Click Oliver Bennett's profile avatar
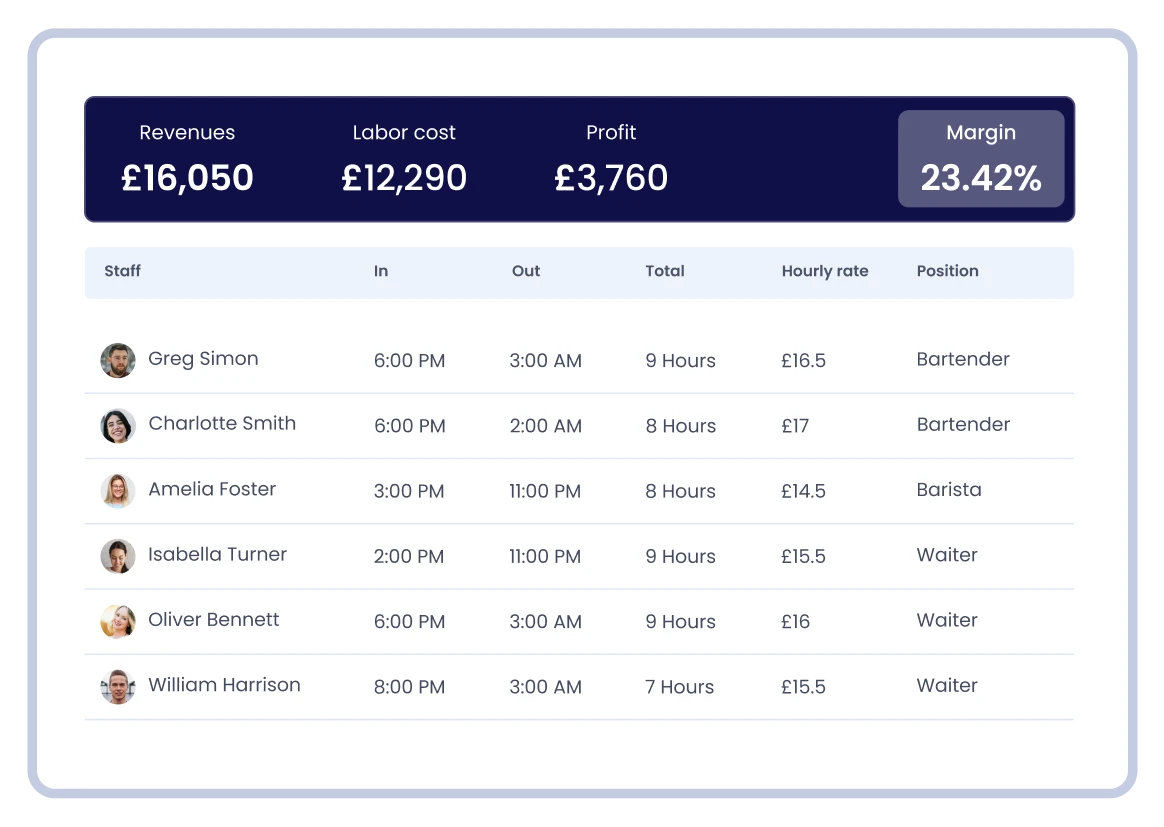 click(x=117, y=621)
